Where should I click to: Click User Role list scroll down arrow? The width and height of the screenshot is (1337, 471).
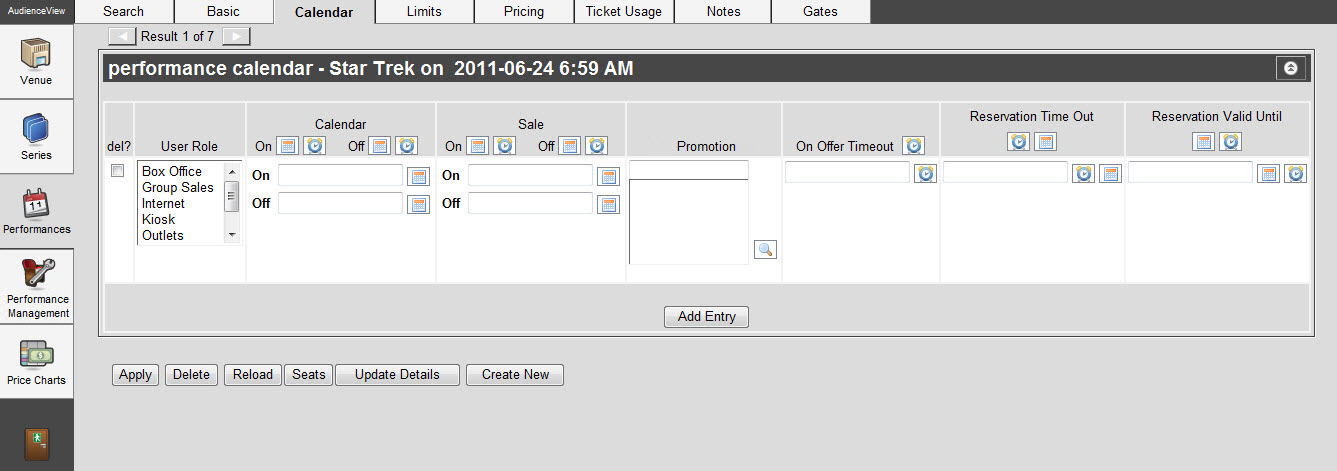(232, 234)
